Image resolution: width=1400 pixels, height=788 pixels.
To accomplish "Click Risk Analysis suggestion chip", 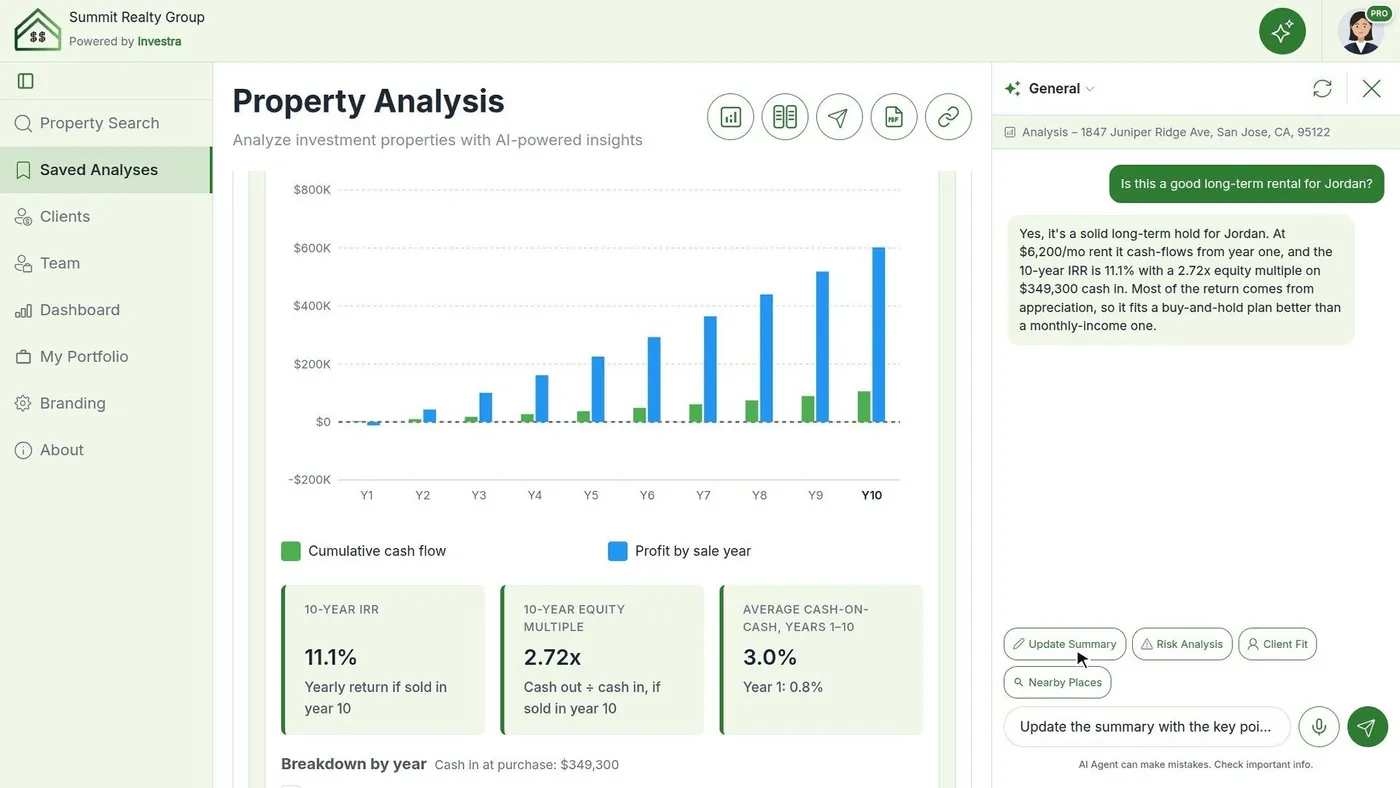I will [1182, 644].
